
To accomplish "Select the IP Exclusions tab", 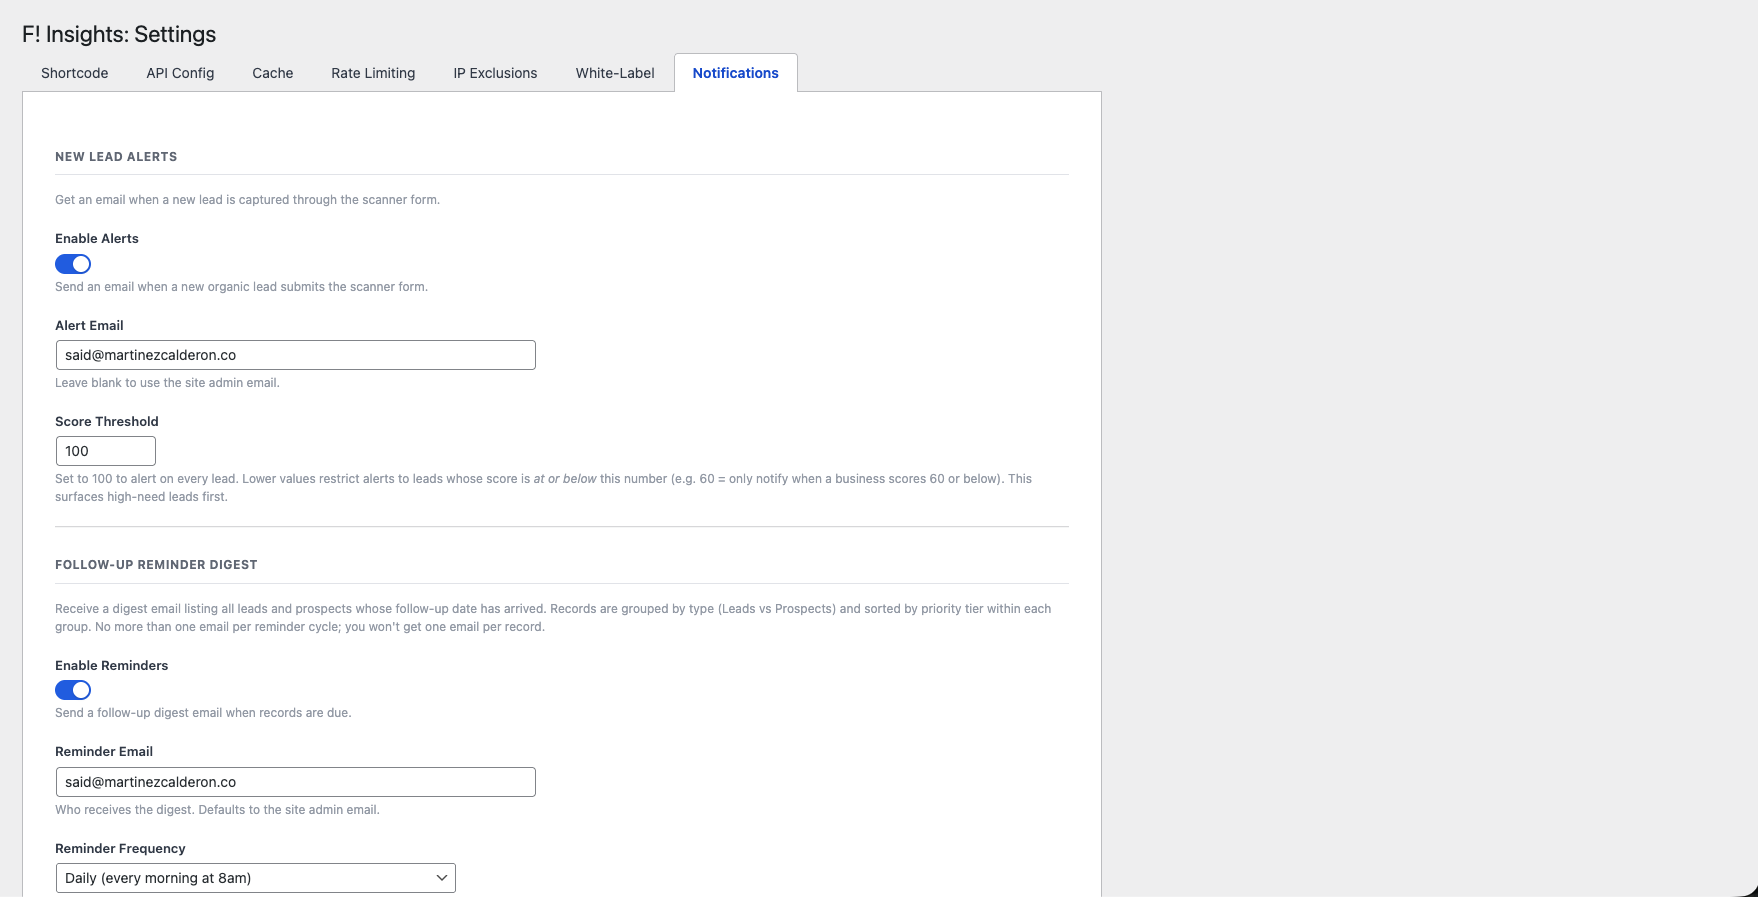I will [495, 73].
